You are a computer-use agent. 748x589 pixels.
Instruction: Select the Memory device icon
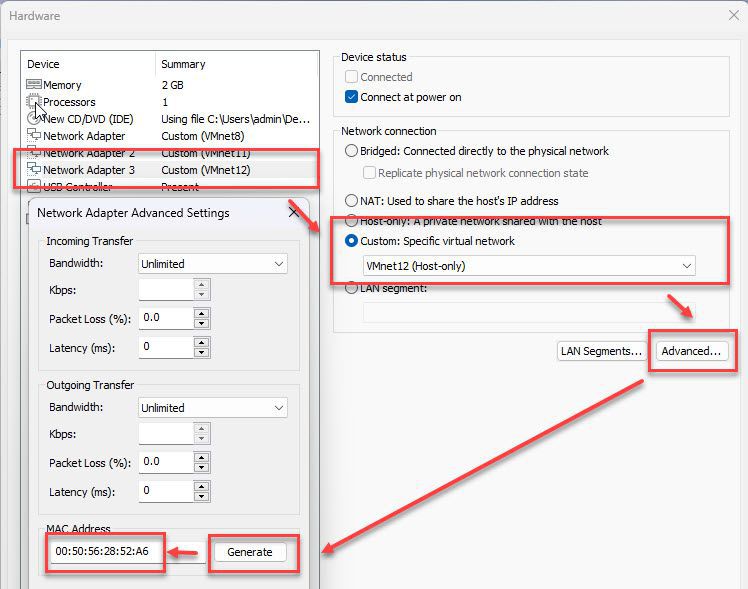pos(34,84)
